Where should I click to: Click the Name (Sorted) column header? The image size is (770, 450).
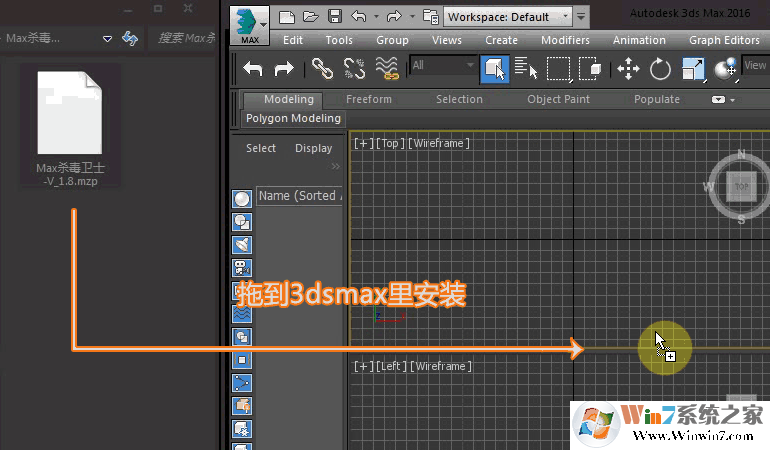click(x=299, y=196)
